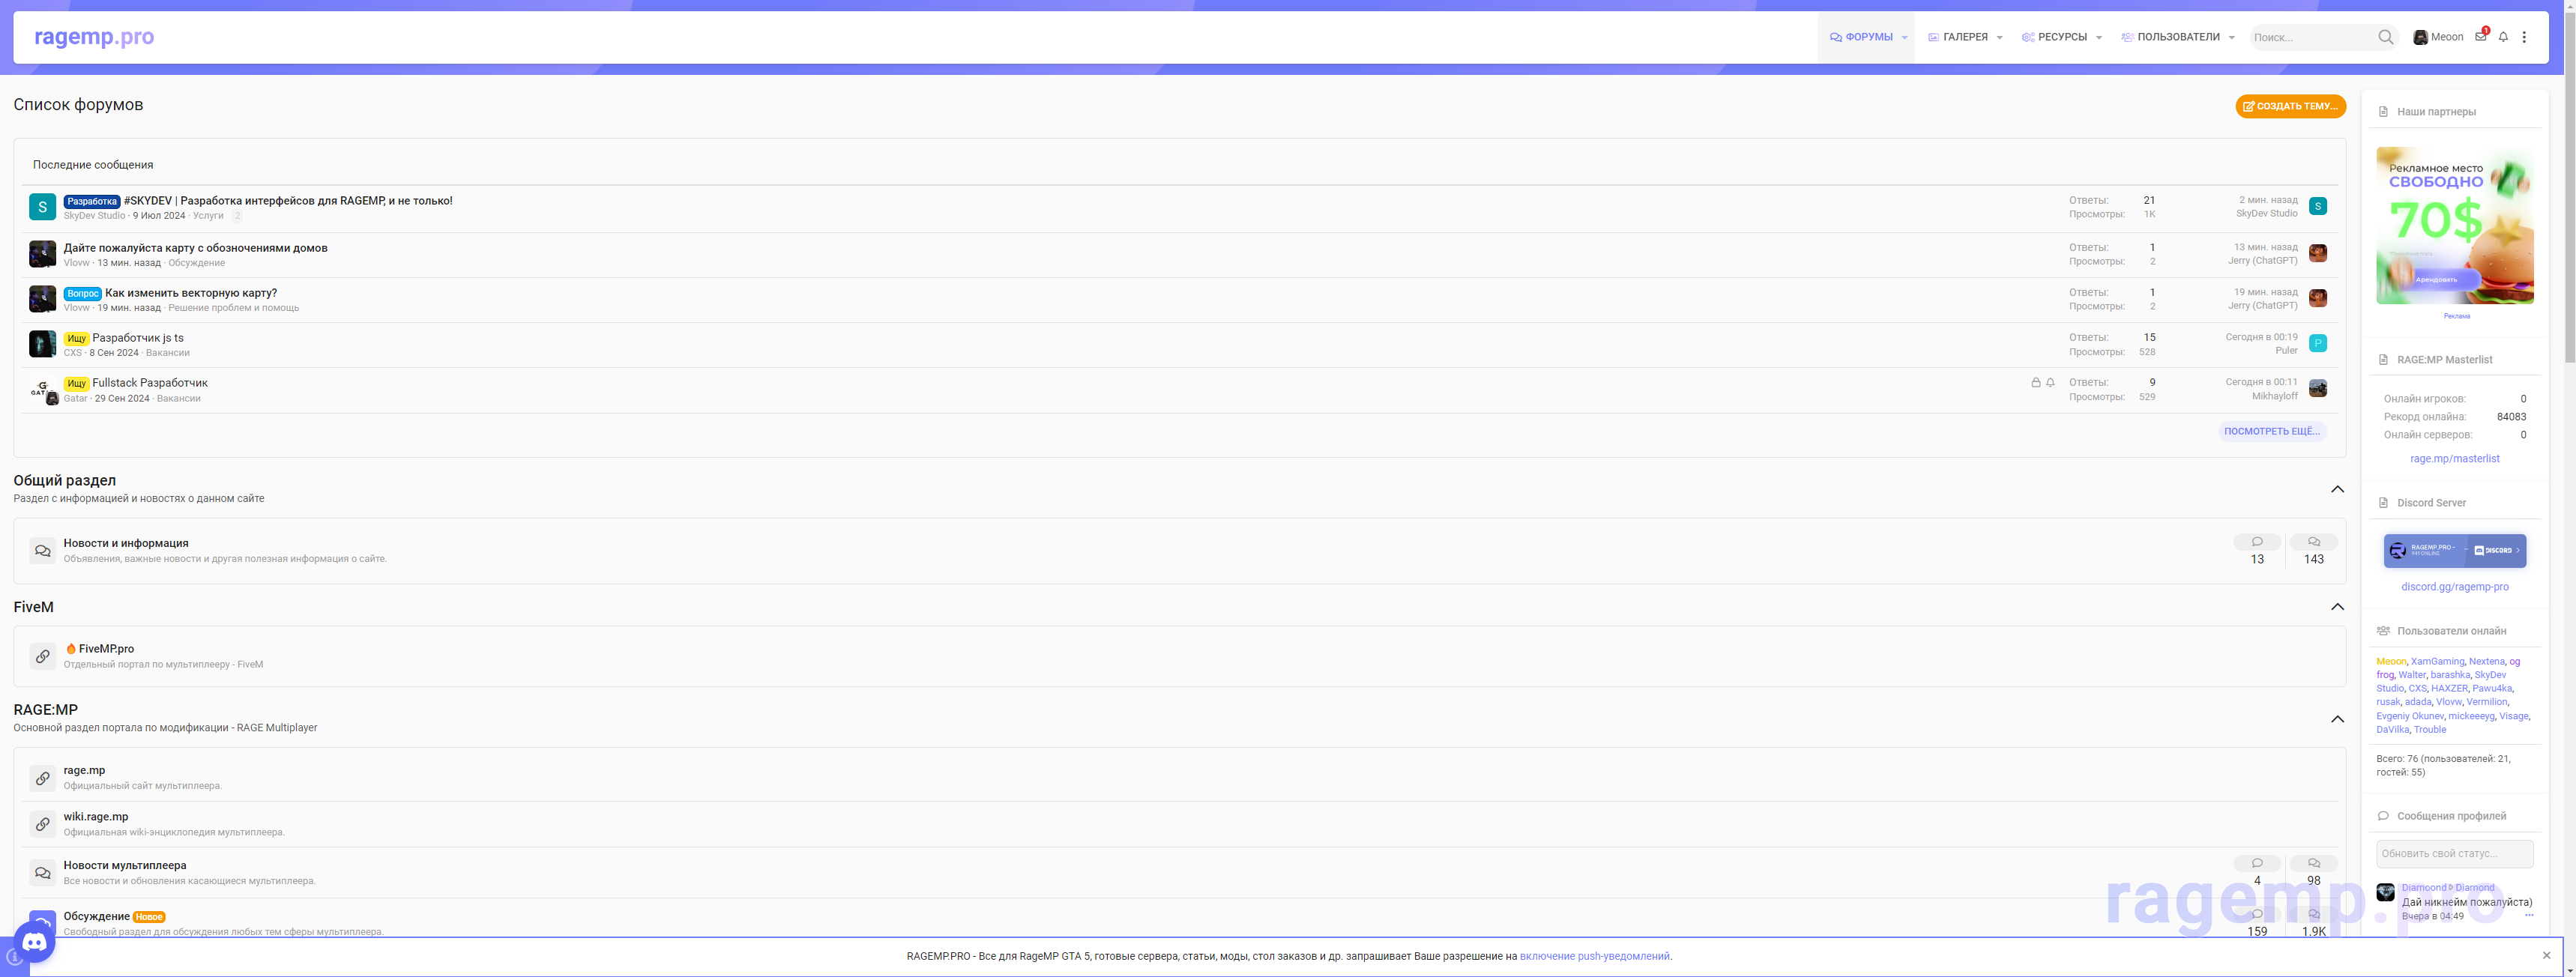Click the search magnifier icon
The image size is (2576, 977).
pyautogui.click(x=2386, y=37)
